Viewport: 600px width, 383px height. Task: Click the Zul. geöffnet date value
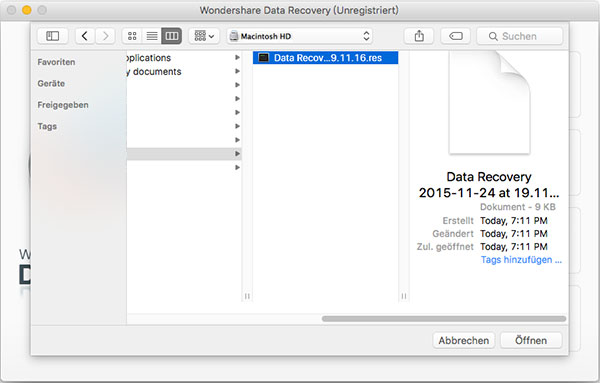point(514,247)
